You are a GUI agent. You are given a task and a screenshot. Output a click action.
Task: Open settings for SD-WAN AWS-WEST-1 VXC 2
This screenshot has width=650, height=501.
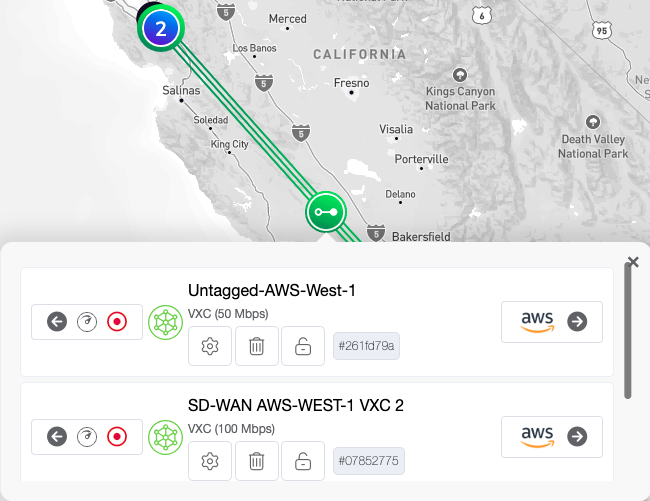point(210,461)
